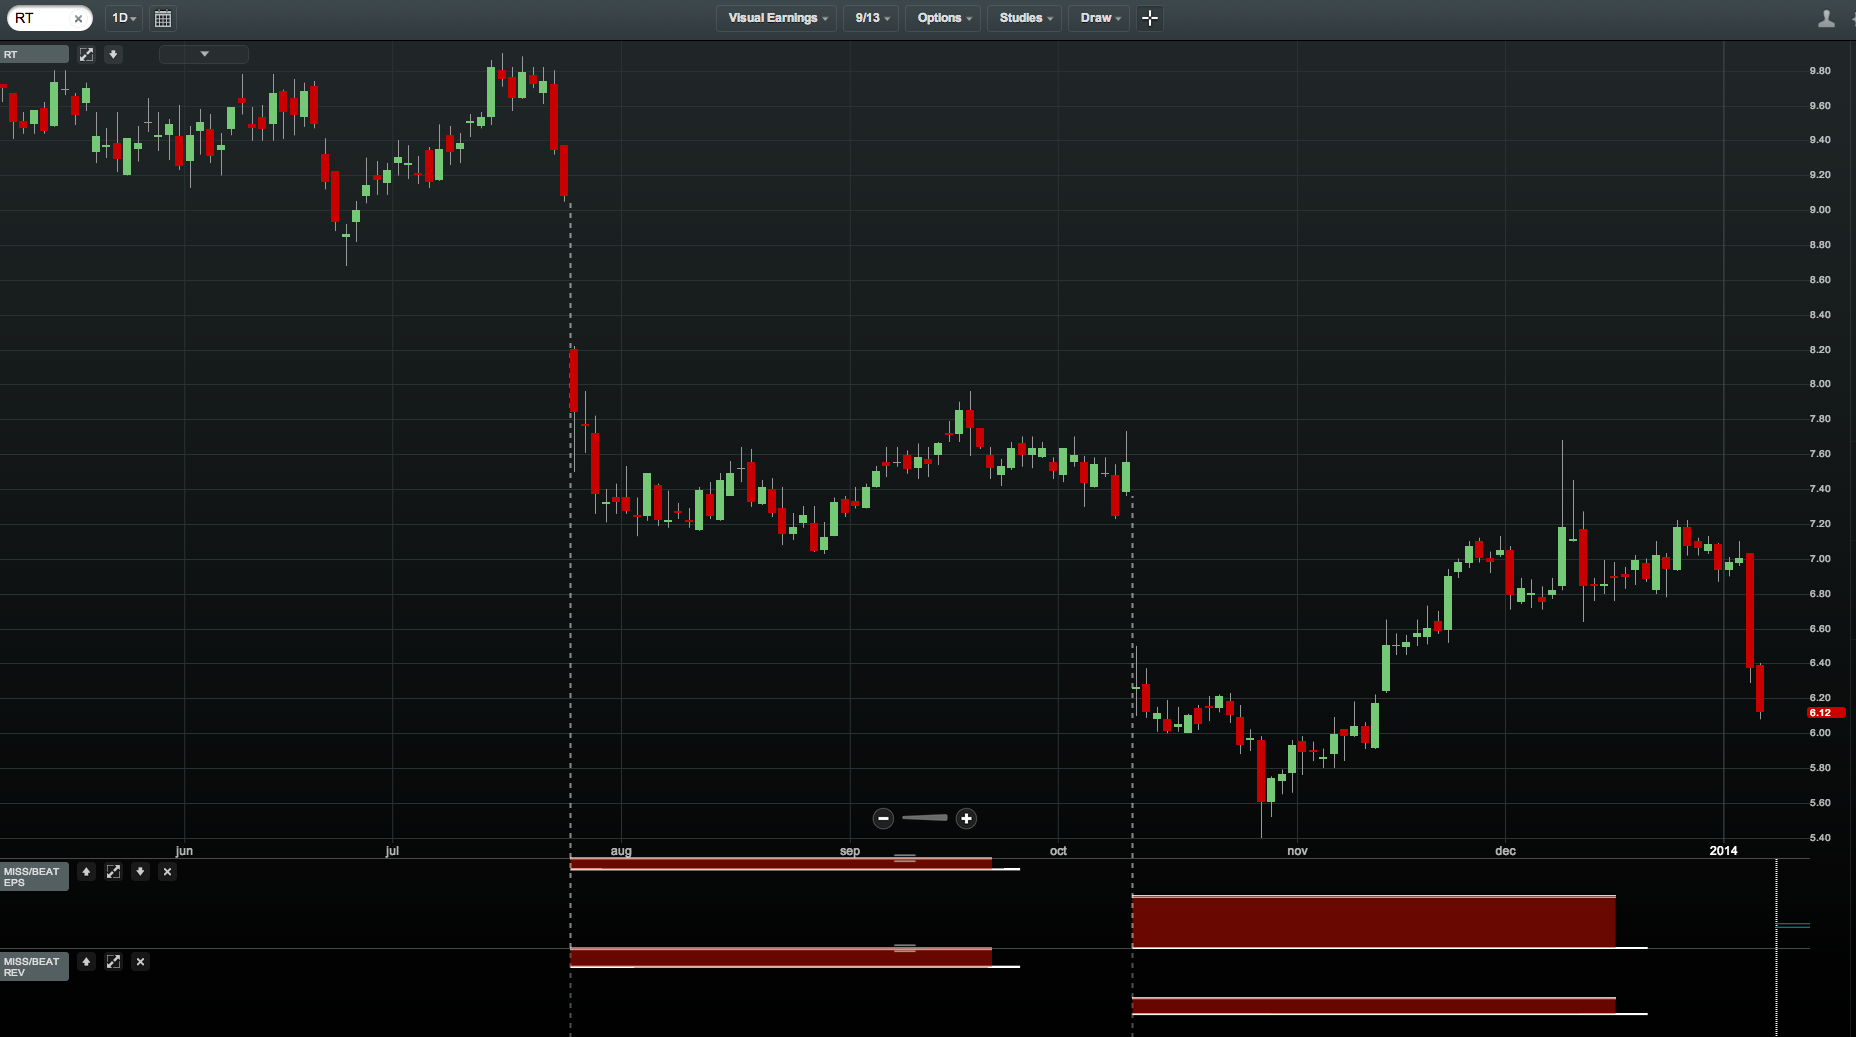Click the 'jun' label on time axis
The width and height of the screenshot is (1856, 1037).
pyautogui.click(x=184, y=851)
